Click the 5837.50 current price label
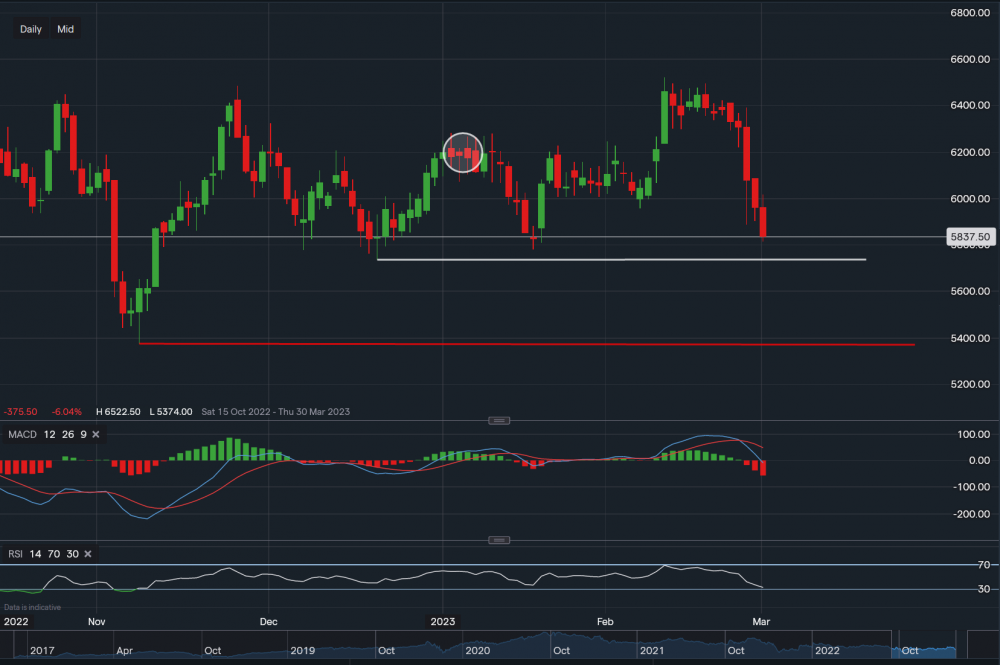Screen dimensions: 1000x665 971,237
